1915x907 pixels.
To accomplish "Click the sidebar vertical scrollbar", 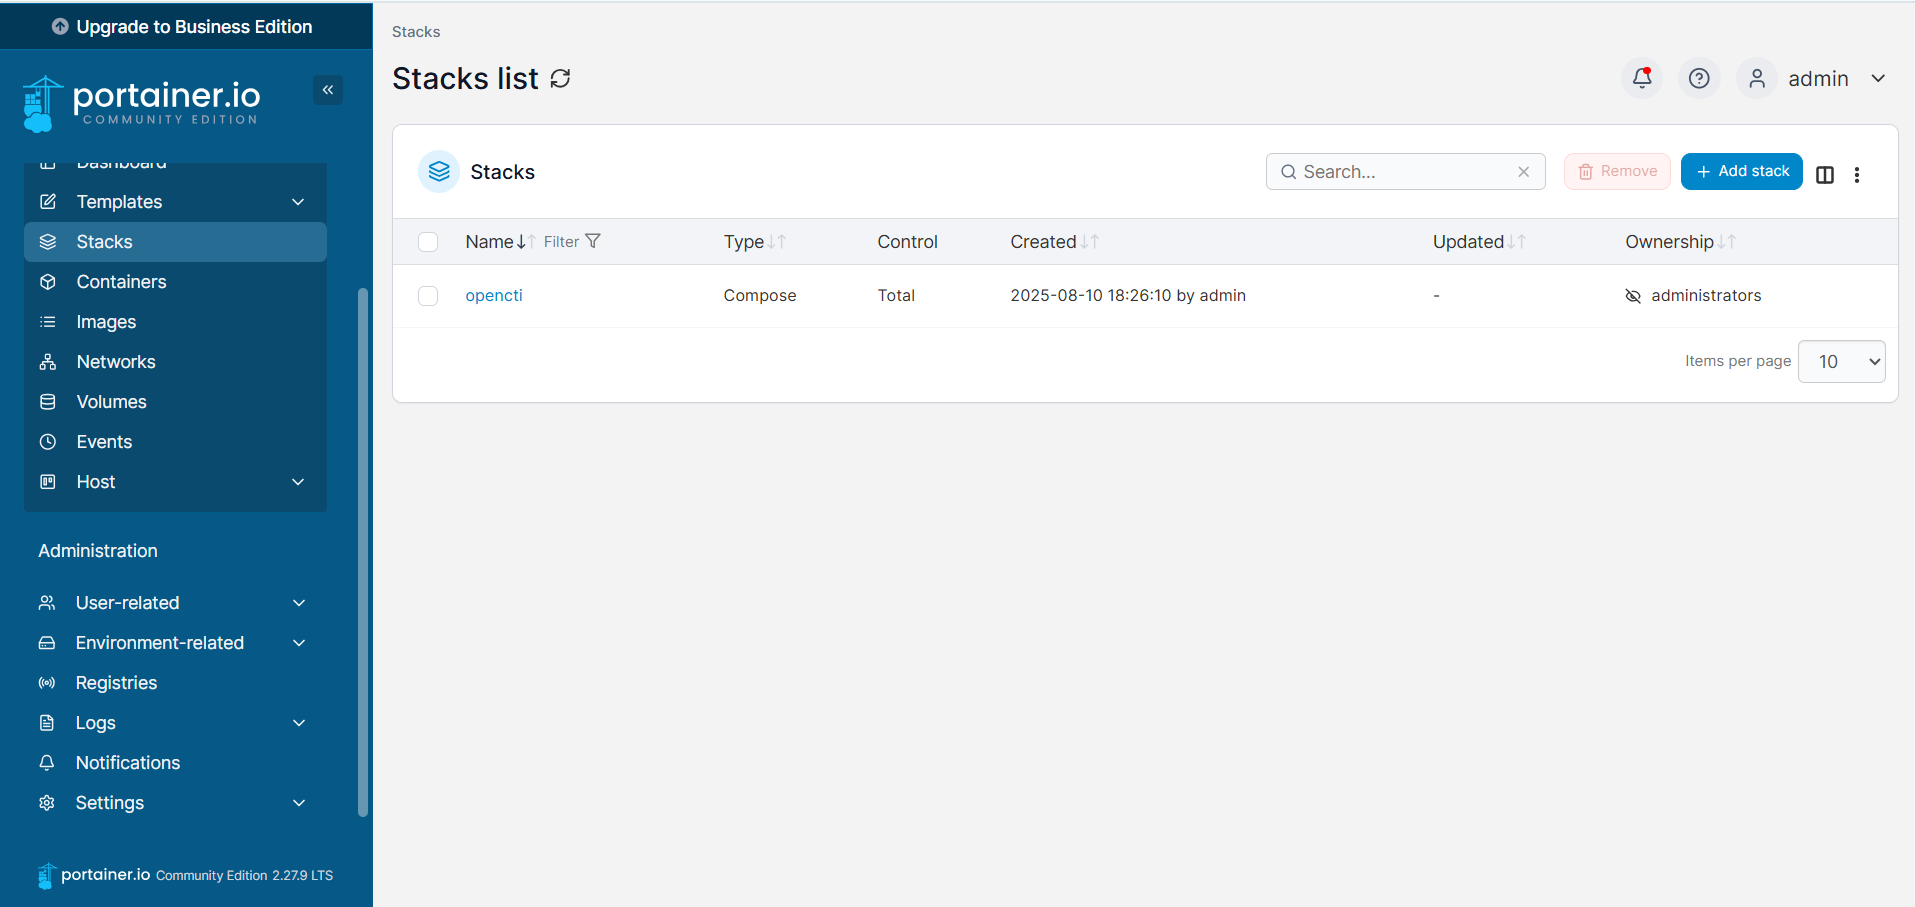I will 363,552.
